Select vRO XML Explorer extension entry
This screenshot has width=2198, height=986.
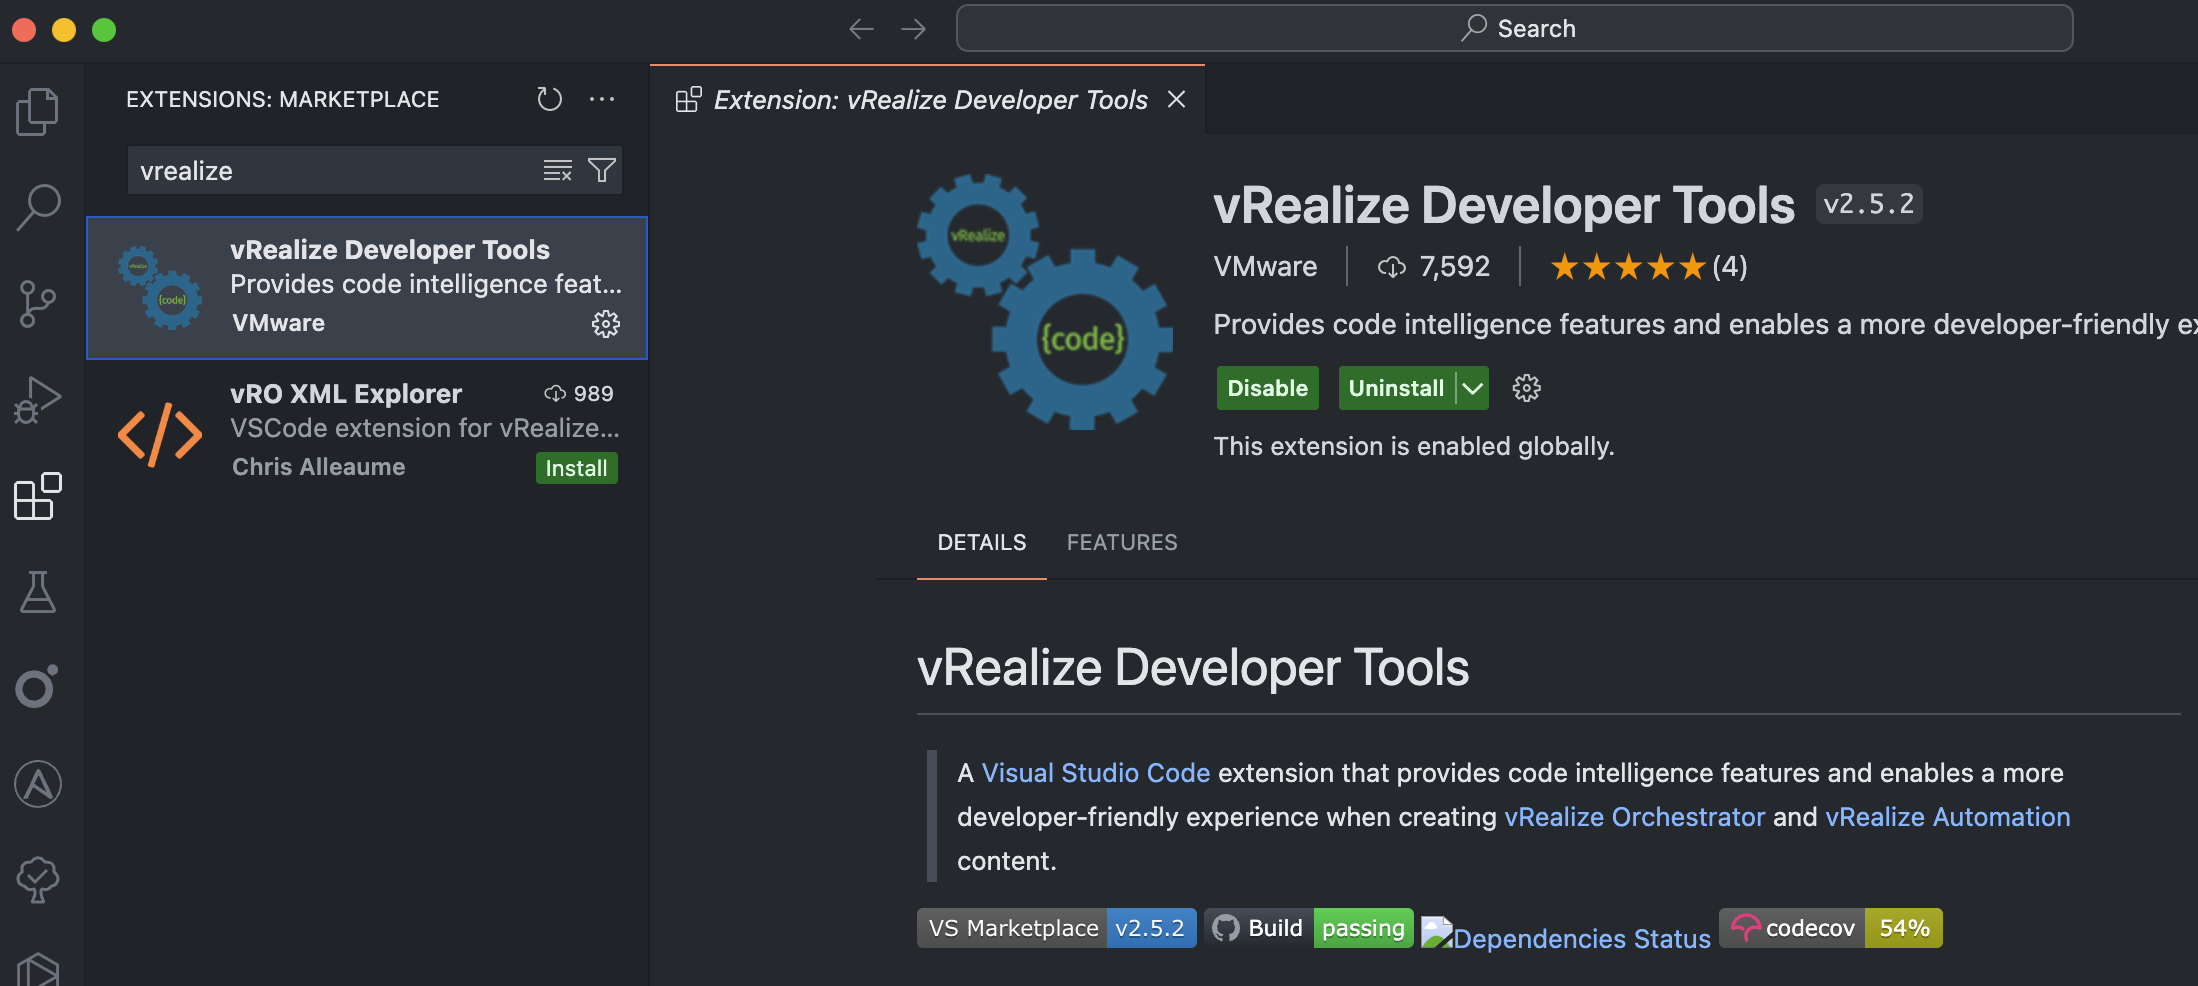[367, 431]
